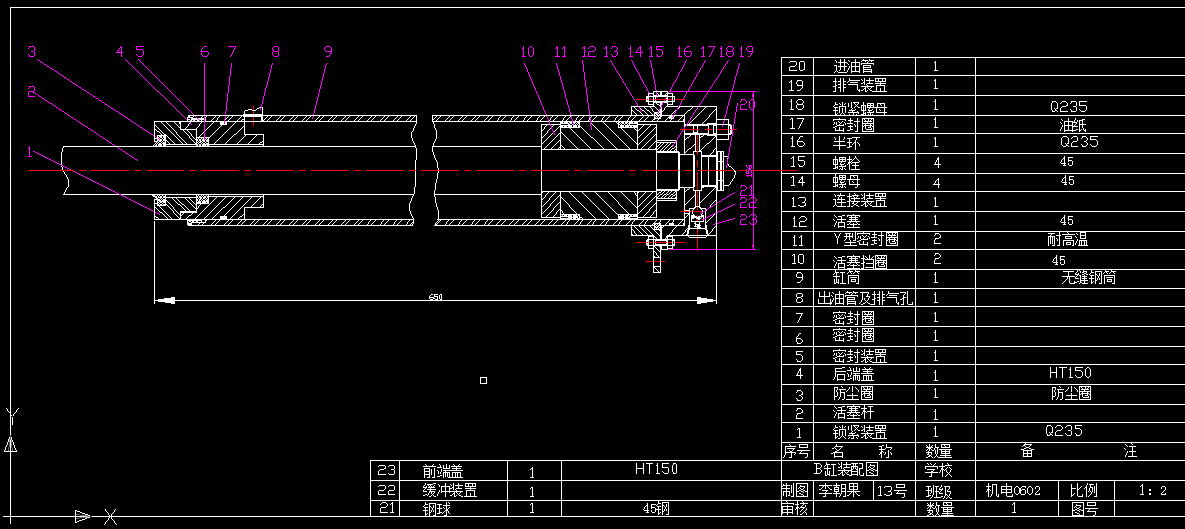The width and height of the screenshot is (1185, 529).
Task: Click the 学校 cell in title block
Action: point(939,470)
